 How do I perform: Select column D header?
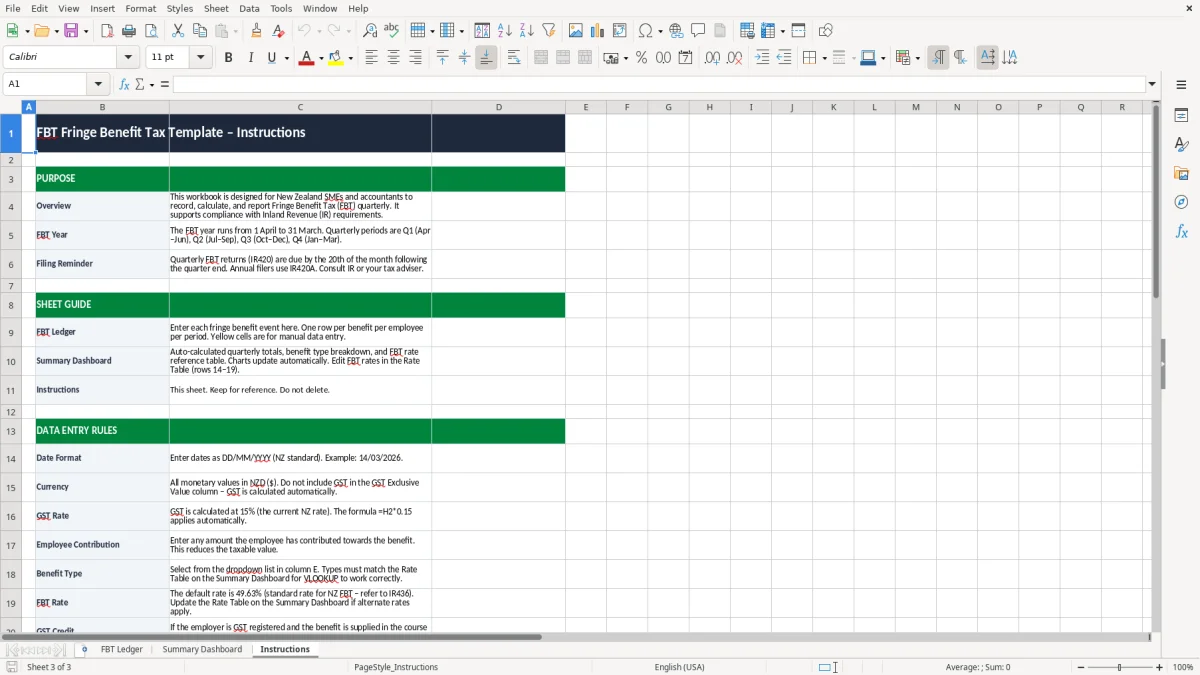click(x=498, y=107)
